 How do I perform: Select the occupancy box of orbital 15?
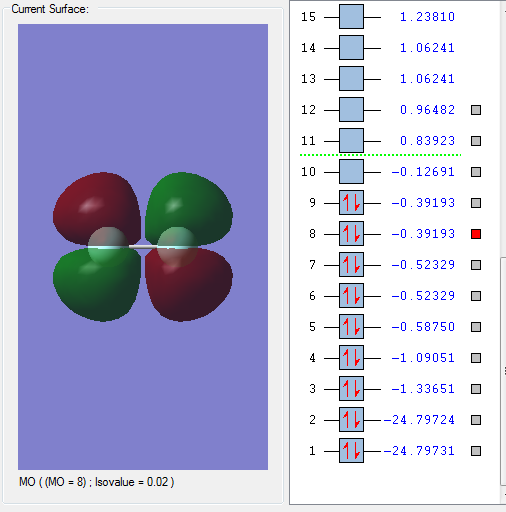click(x=351, y=17)
